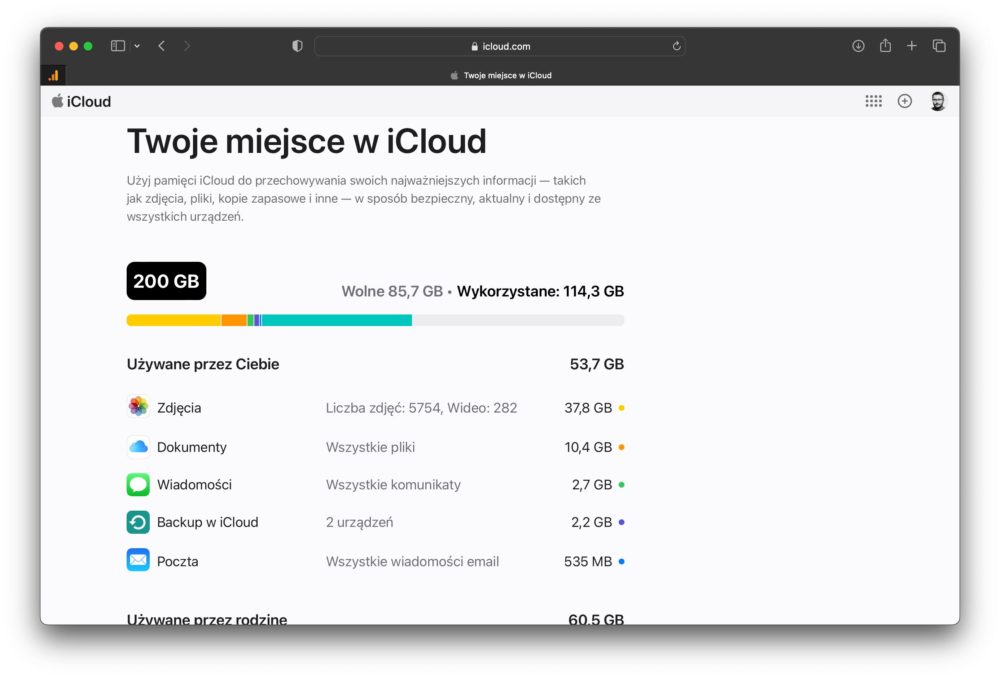1000x678 pixels.
Task: Click 'Liczba zdjęć: 5754, Wideo: 282' text
Action: pos(422,408)
